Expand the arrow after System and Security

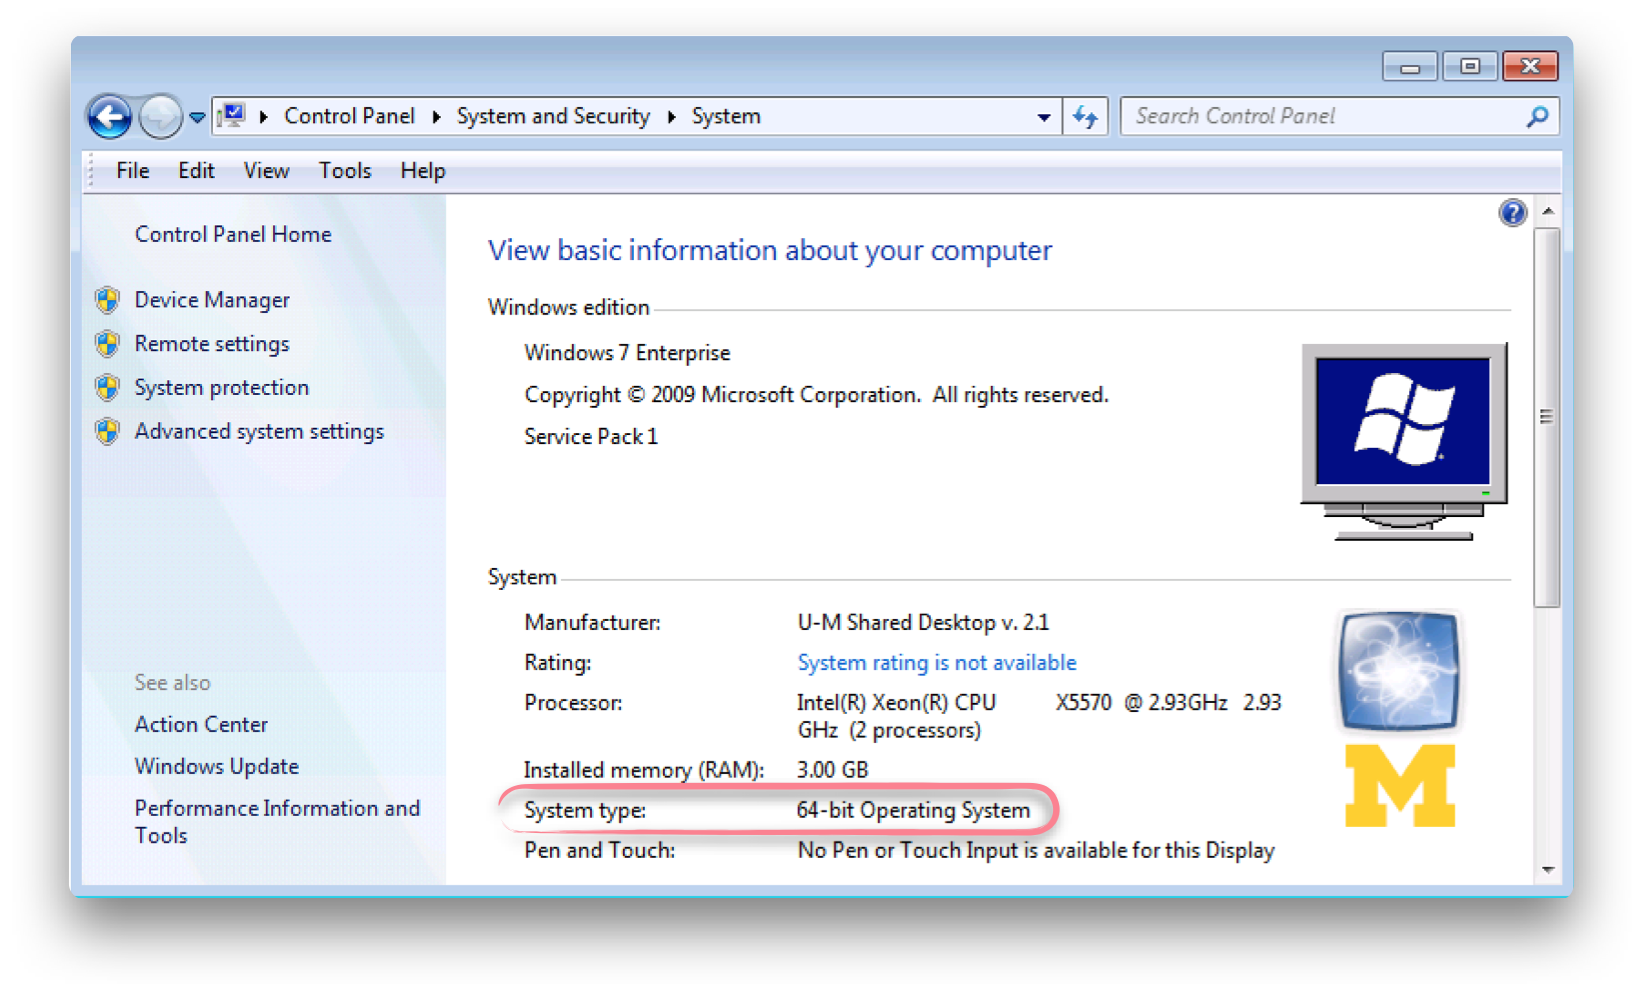coord(671,117)
